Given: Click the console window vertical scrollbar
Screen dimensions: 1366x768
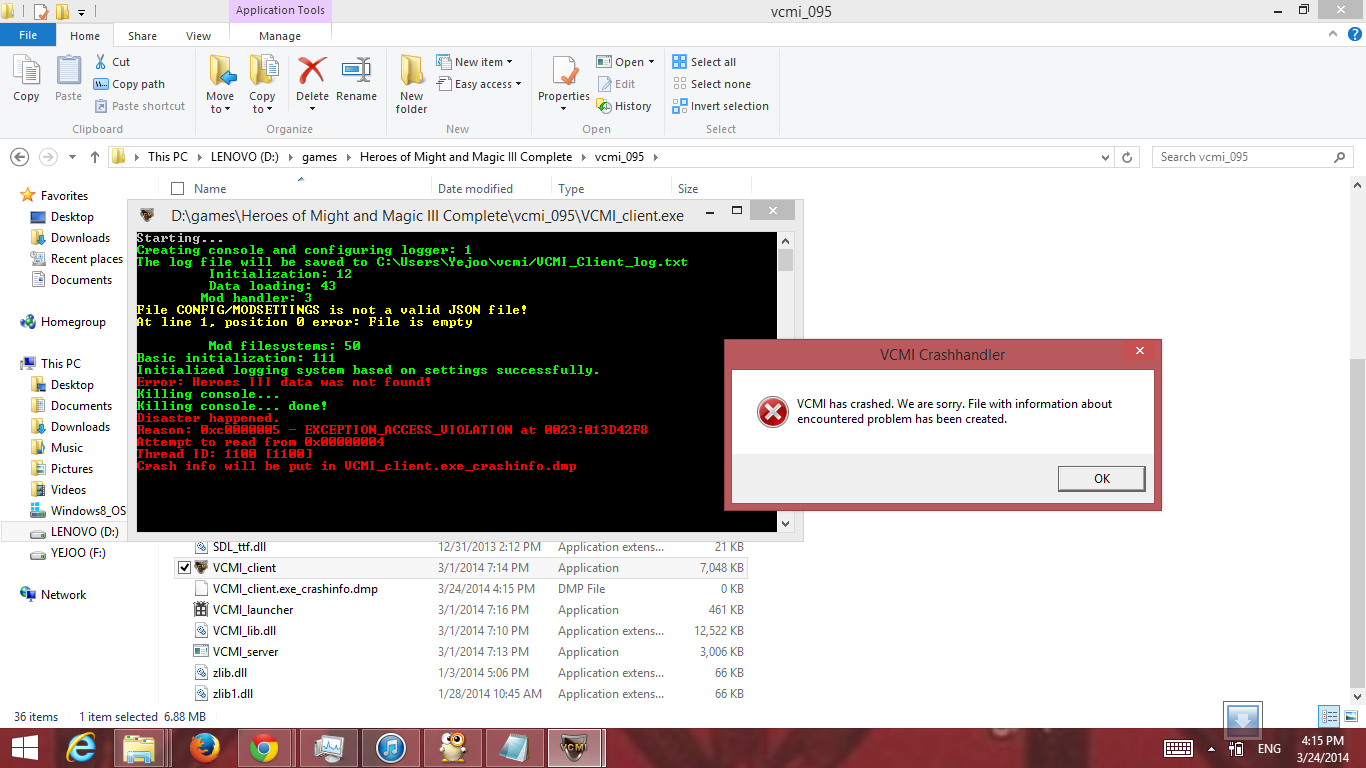Looking at the screenshot, I should [x=785, y=380].
